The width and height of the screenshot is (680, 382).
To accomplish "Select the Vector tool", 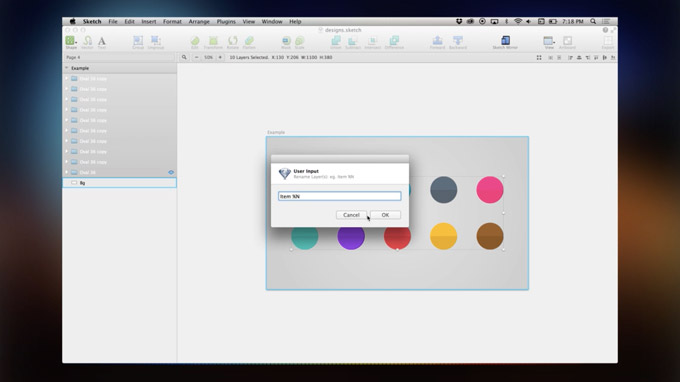I will coord(87,42).
